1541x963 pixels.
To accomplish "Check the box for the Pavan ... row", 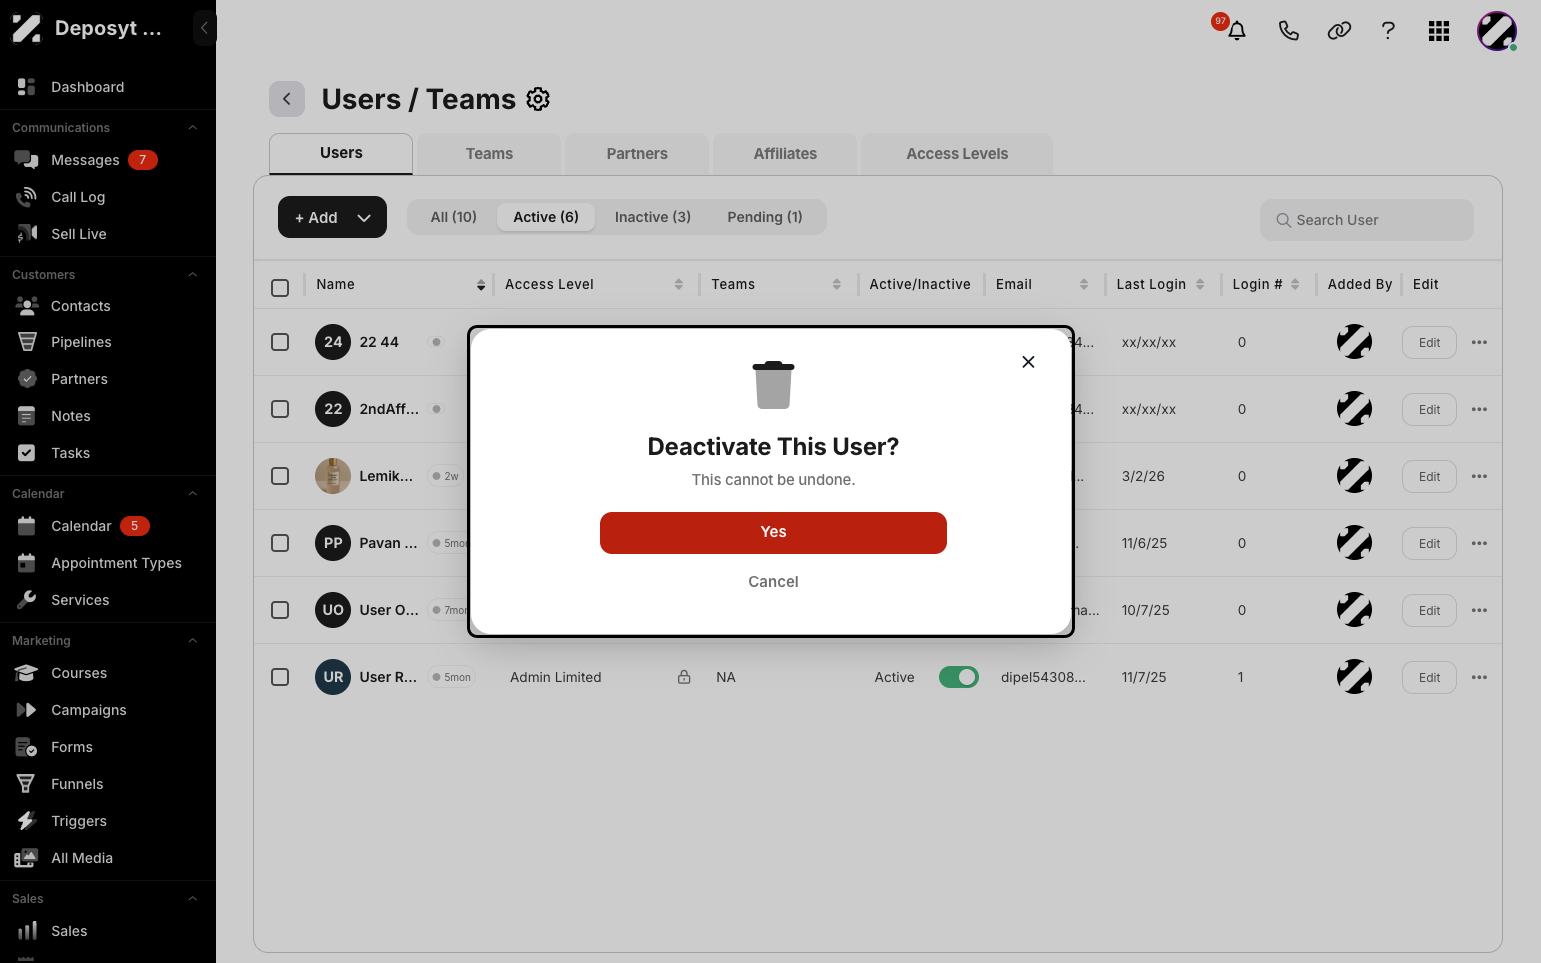I will [x=280, y=543].
